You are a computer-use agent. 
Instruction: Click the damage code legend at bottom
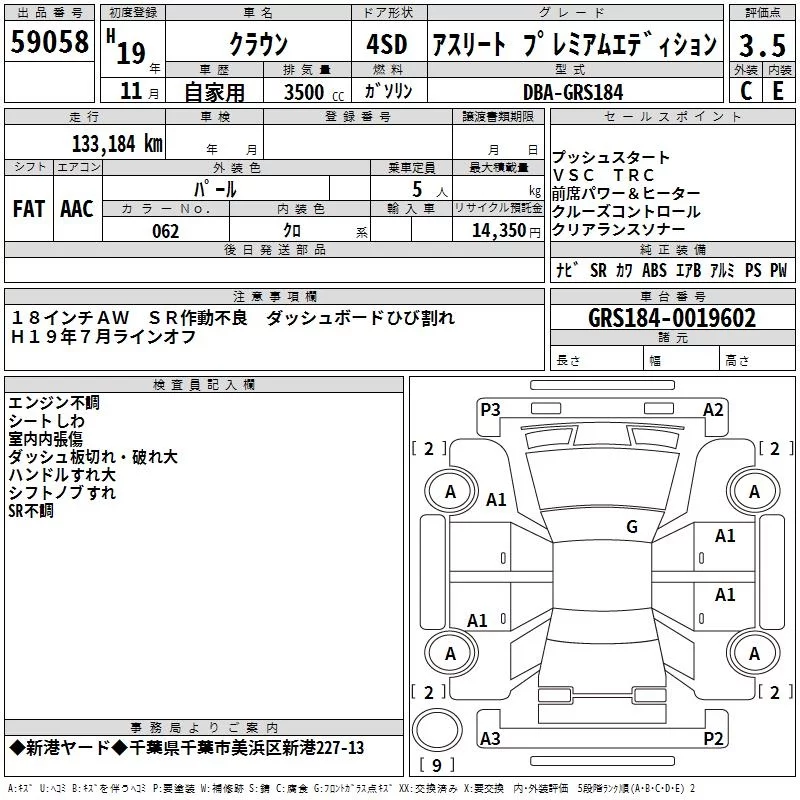click(x=351, y=789)
